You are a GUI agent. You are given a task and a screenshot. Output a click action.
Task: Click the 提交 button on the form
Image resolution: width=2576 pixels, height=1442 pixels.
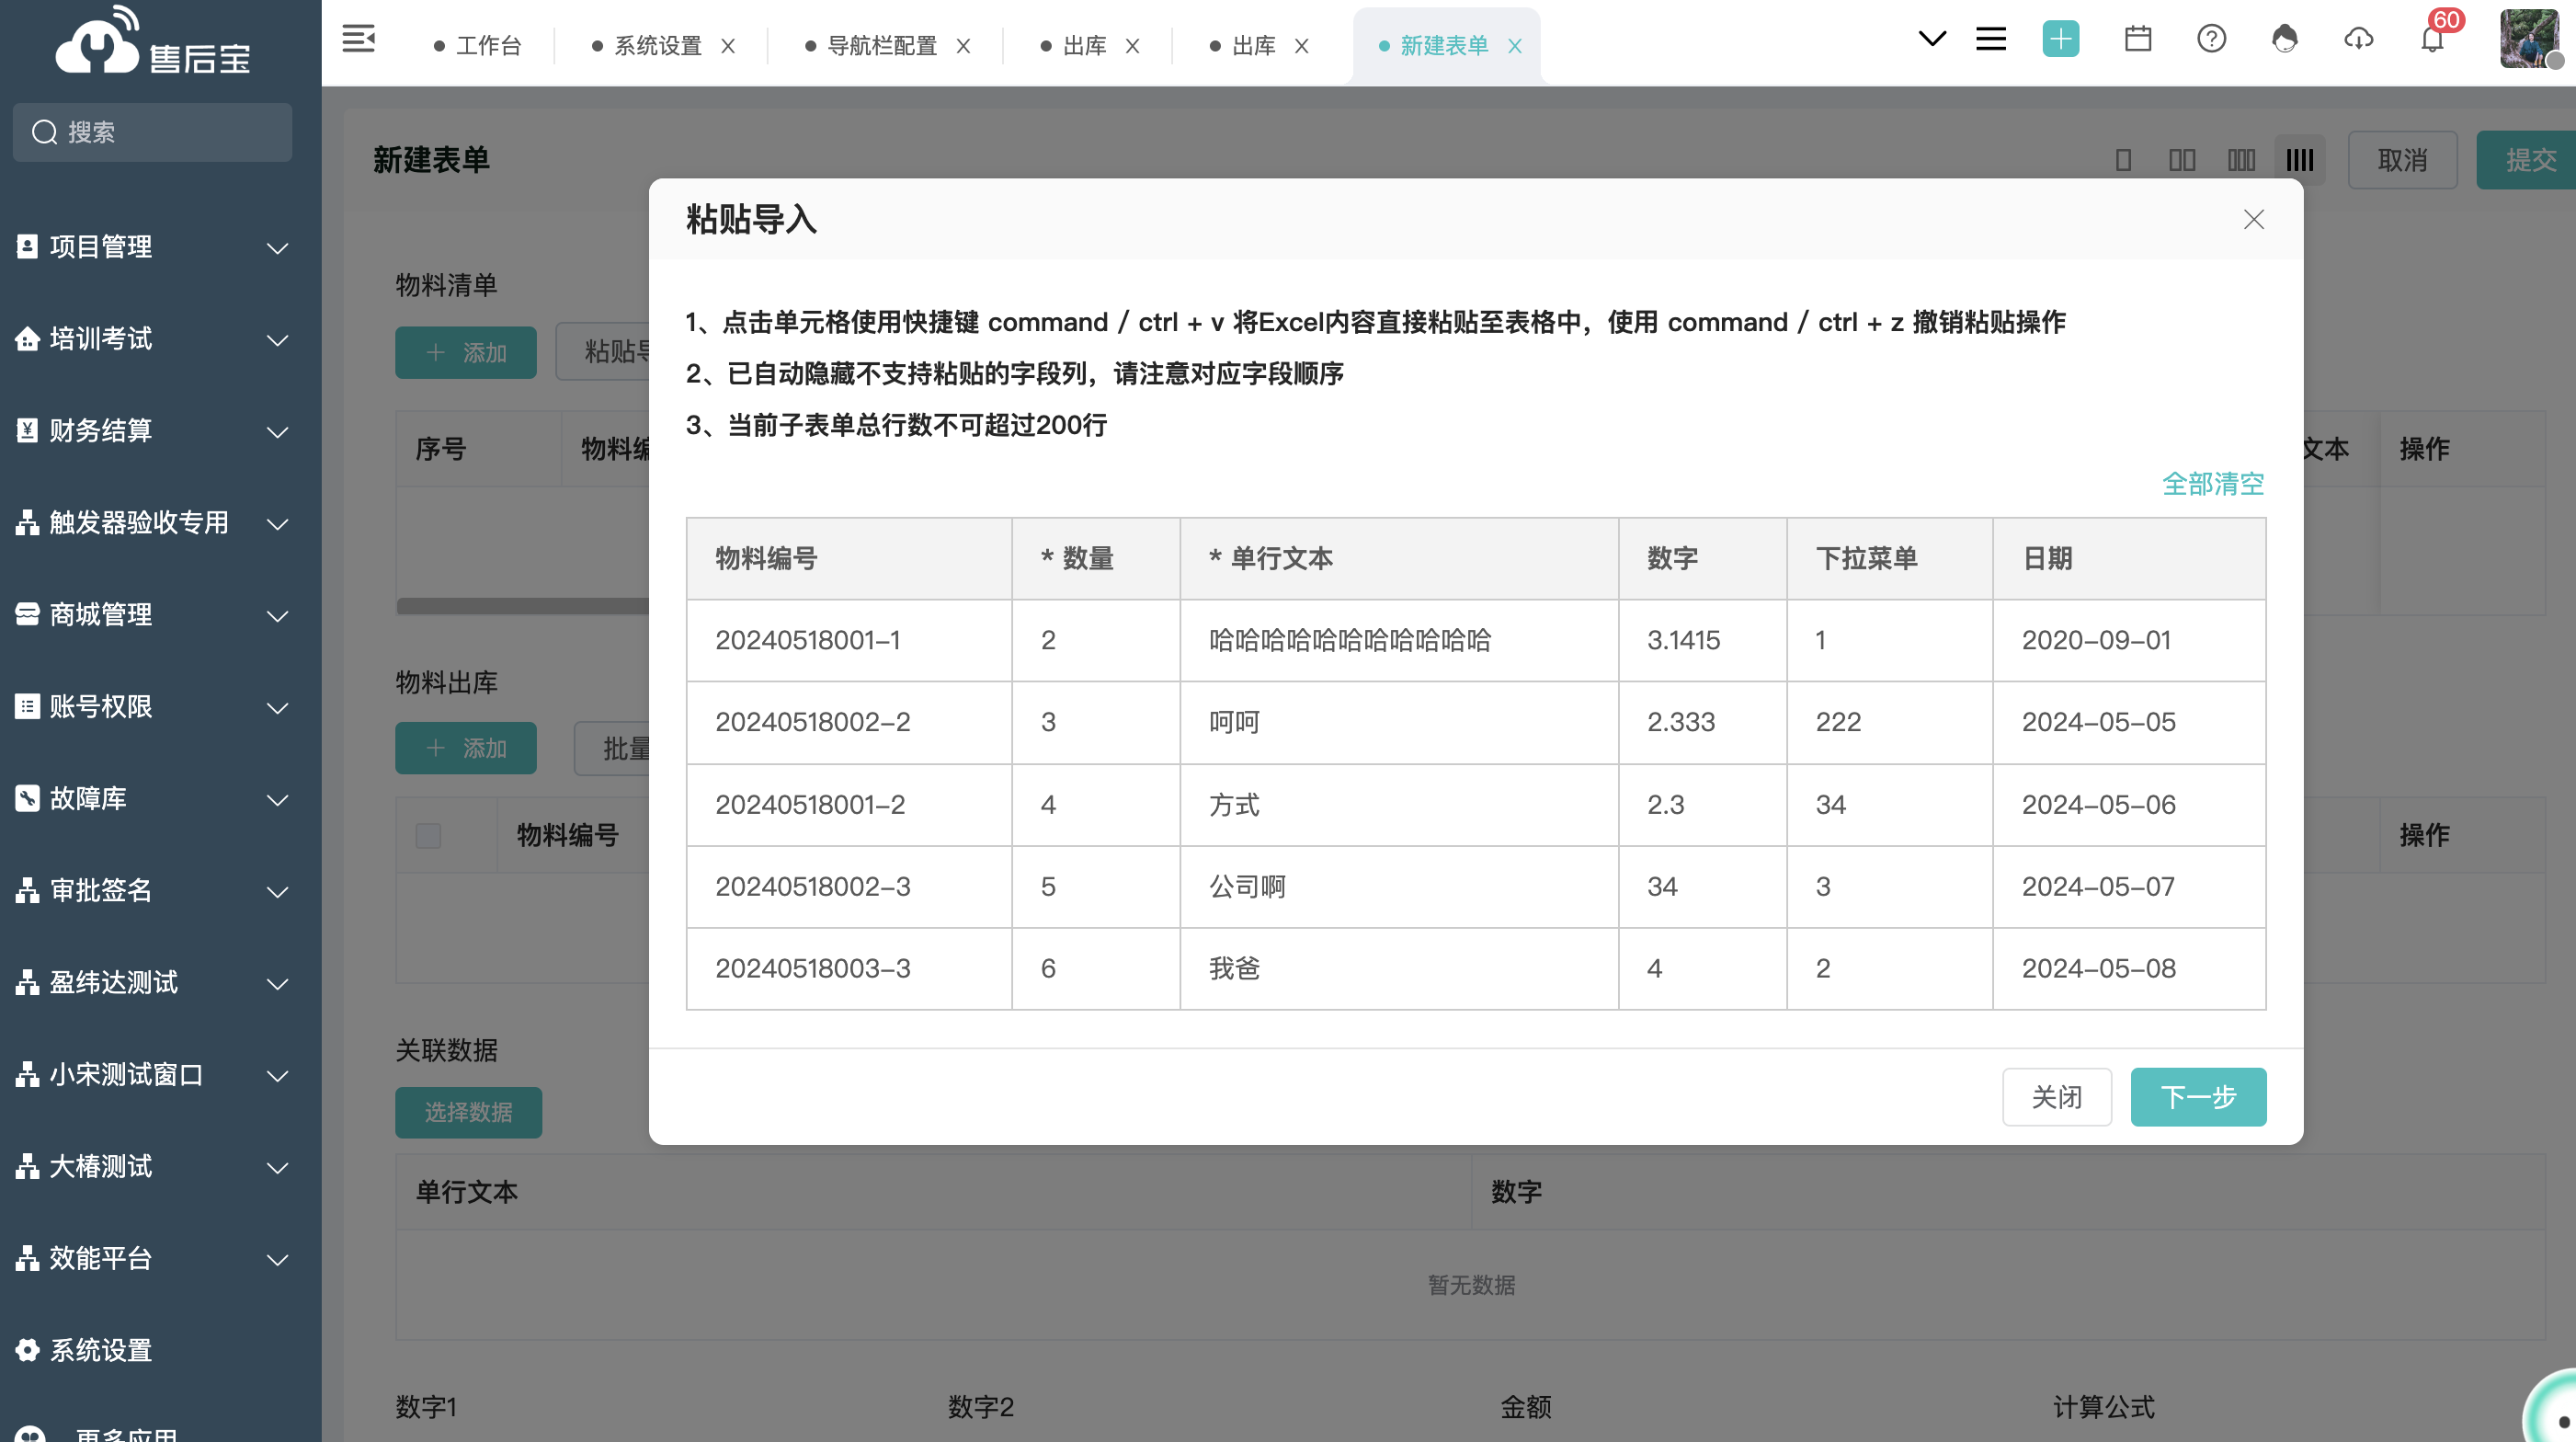(2526, 160)
